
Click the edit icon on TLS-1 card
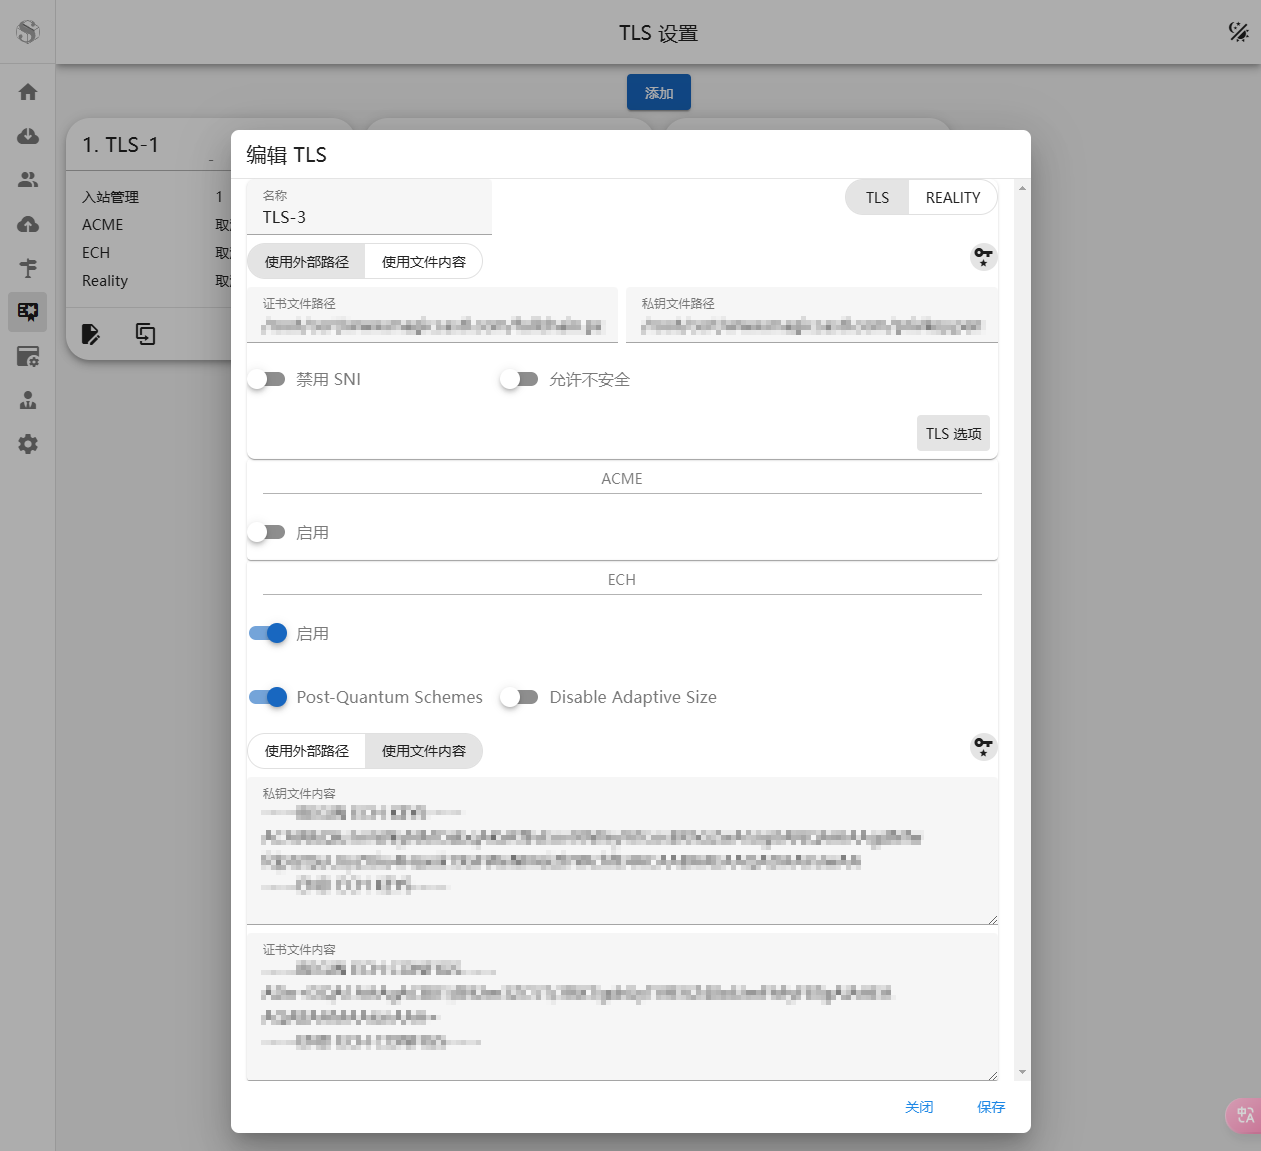coord(91,334)
